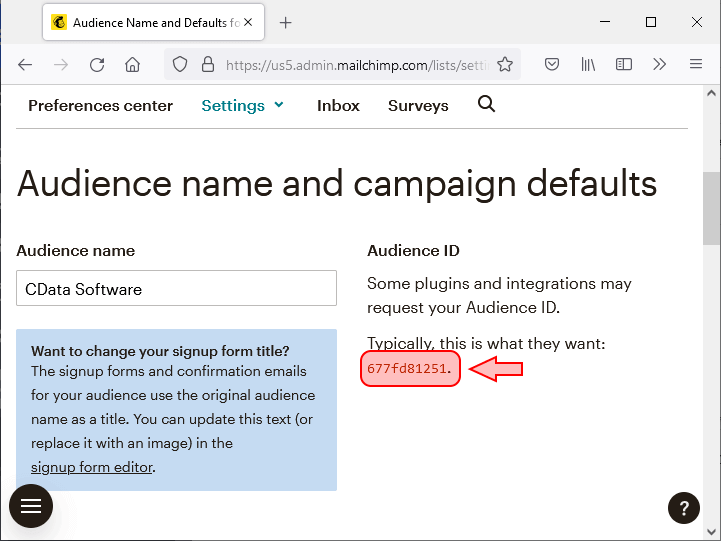The height and width of the screenshot is (541, 721).
Task: Follow the signup form editor link
Action: pyautogui.click(x=92, y=467)
